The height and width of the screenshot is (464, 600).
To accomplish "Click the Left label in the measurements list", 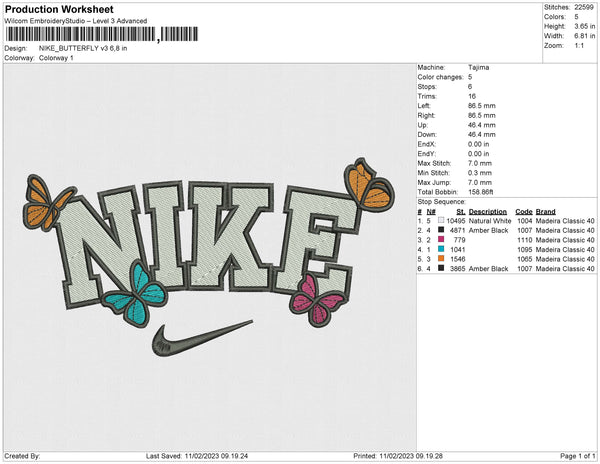I will point(424,106).
